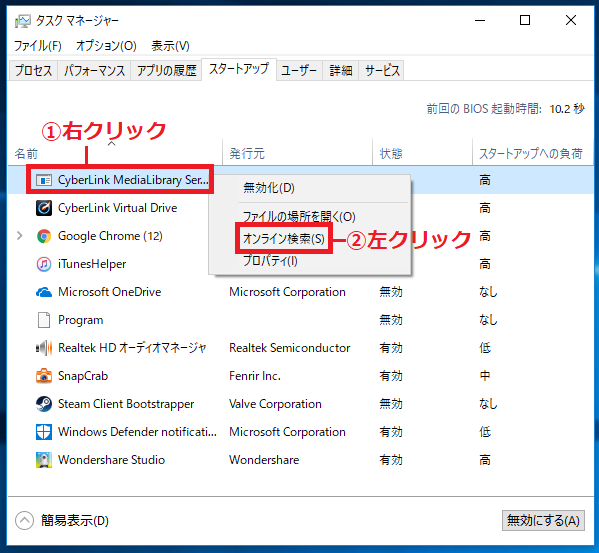Screen dimensions: 599x553
Task: Click the Wondershare publisher cell
Action: point(264,460)
